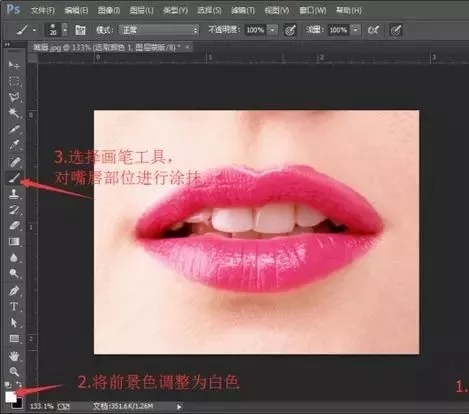469x414 pixels.
Task: Open the 滤镜(T) menu
Action: [243, 11]
